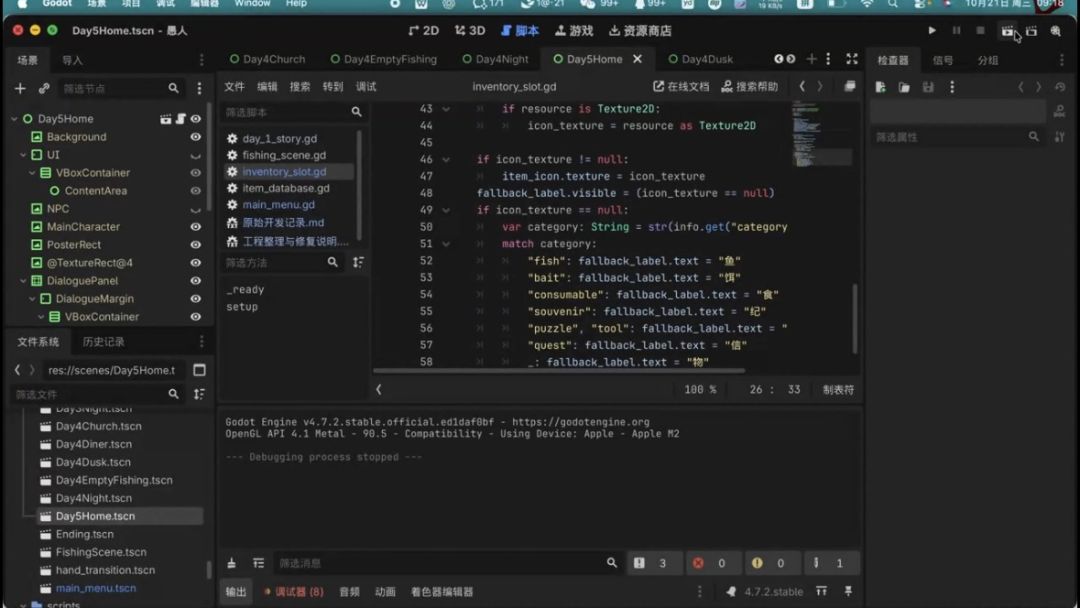
Task: Switch to the 2D workspace
Action: tap(424, 30)
